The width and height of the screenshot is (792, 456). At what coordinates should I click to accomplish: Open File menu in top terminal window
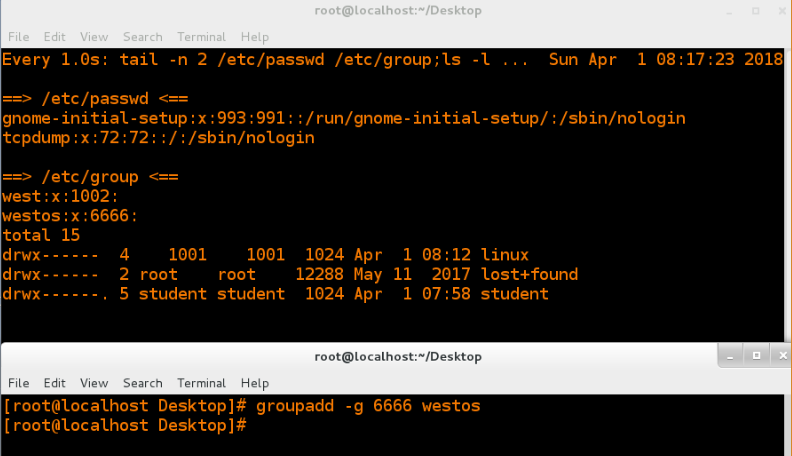19,37
